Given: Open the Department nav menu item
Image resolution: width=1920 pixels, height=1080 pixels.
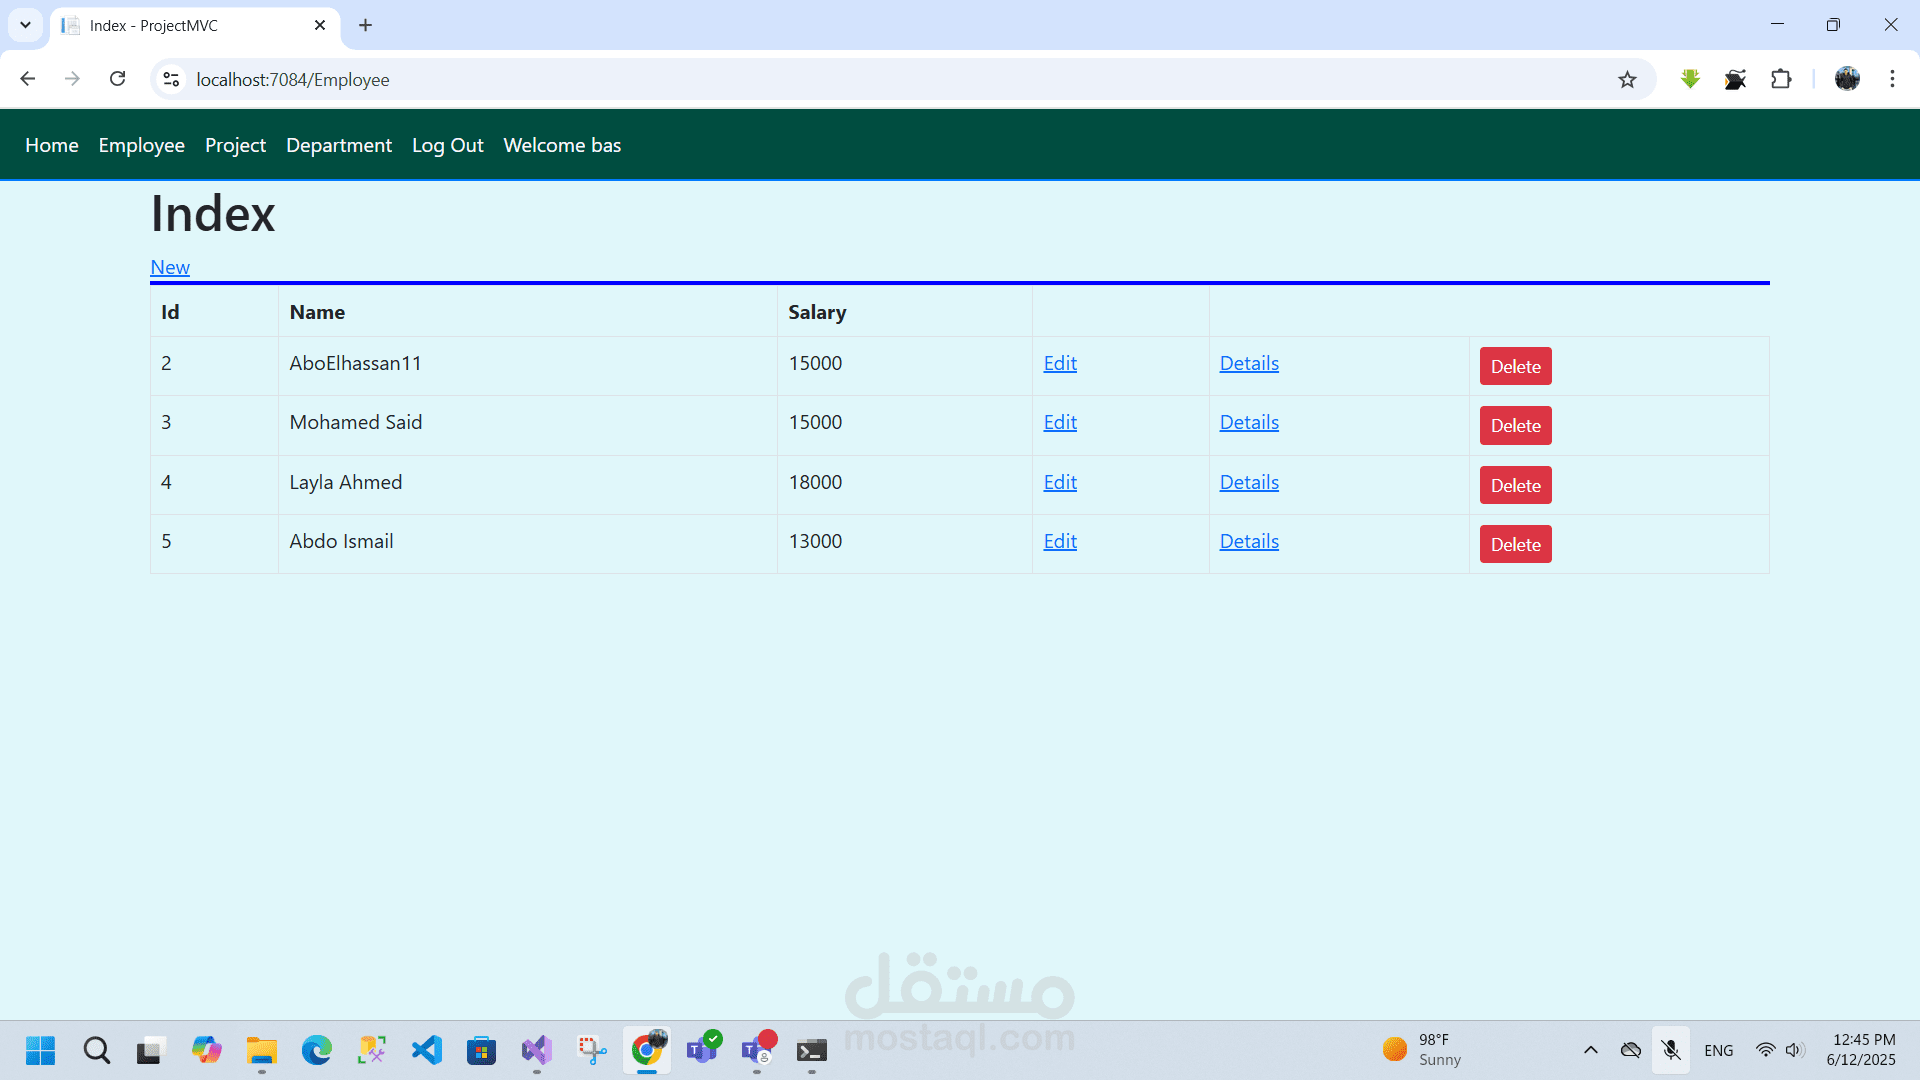Looking at the screenshot, I should [x=339, y=145].
